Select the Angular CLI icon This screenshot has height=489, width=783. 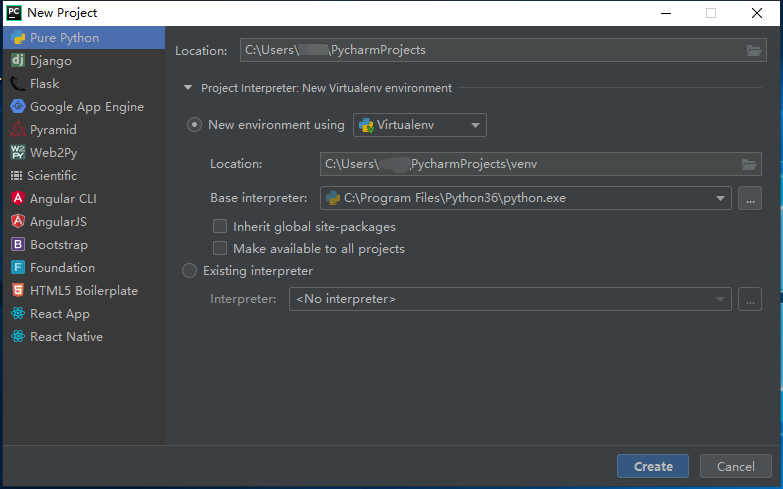click(18, 199)
